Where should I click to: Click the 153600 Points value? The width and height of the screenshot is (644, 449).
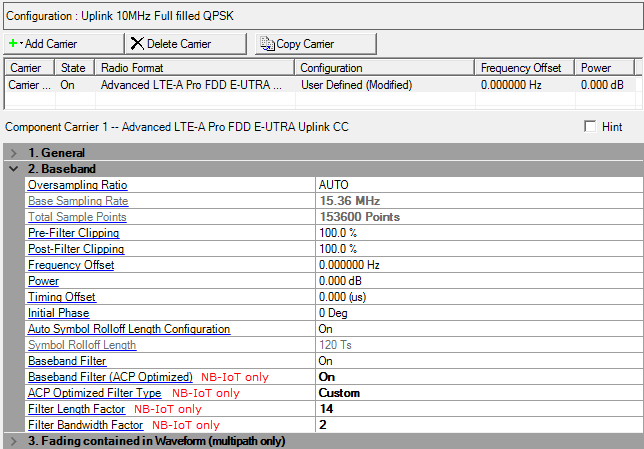360,217
